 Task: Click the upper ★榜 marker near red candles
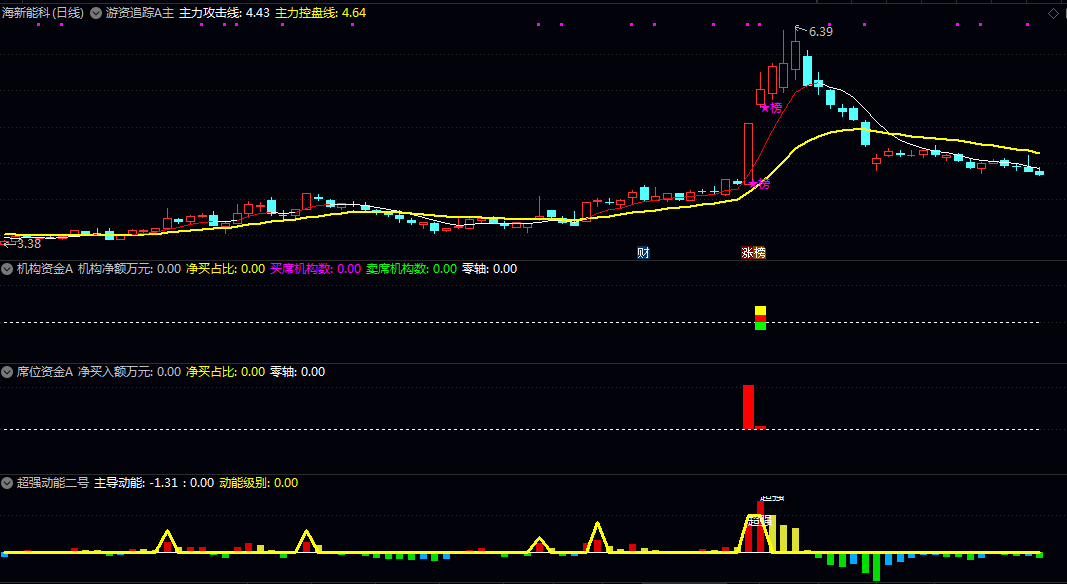(771, 108)
